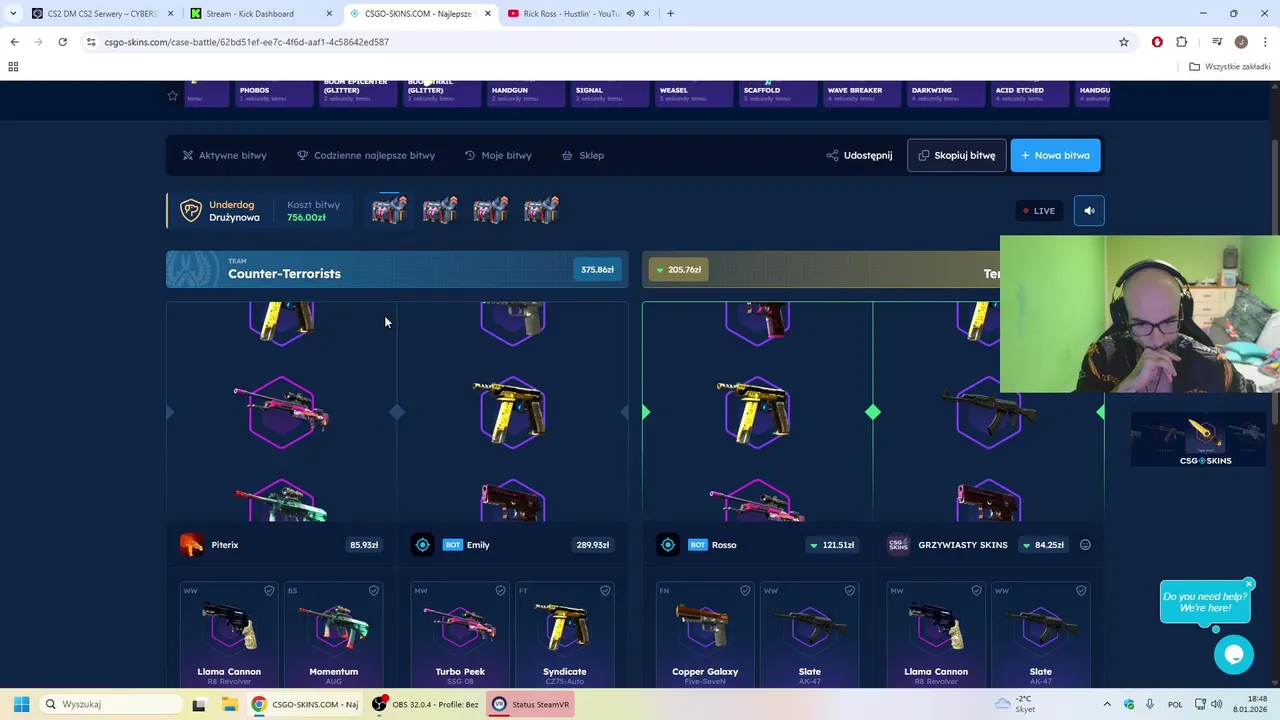
Task: Open the weather widget showing -2°C
Action: (1014, 704)
